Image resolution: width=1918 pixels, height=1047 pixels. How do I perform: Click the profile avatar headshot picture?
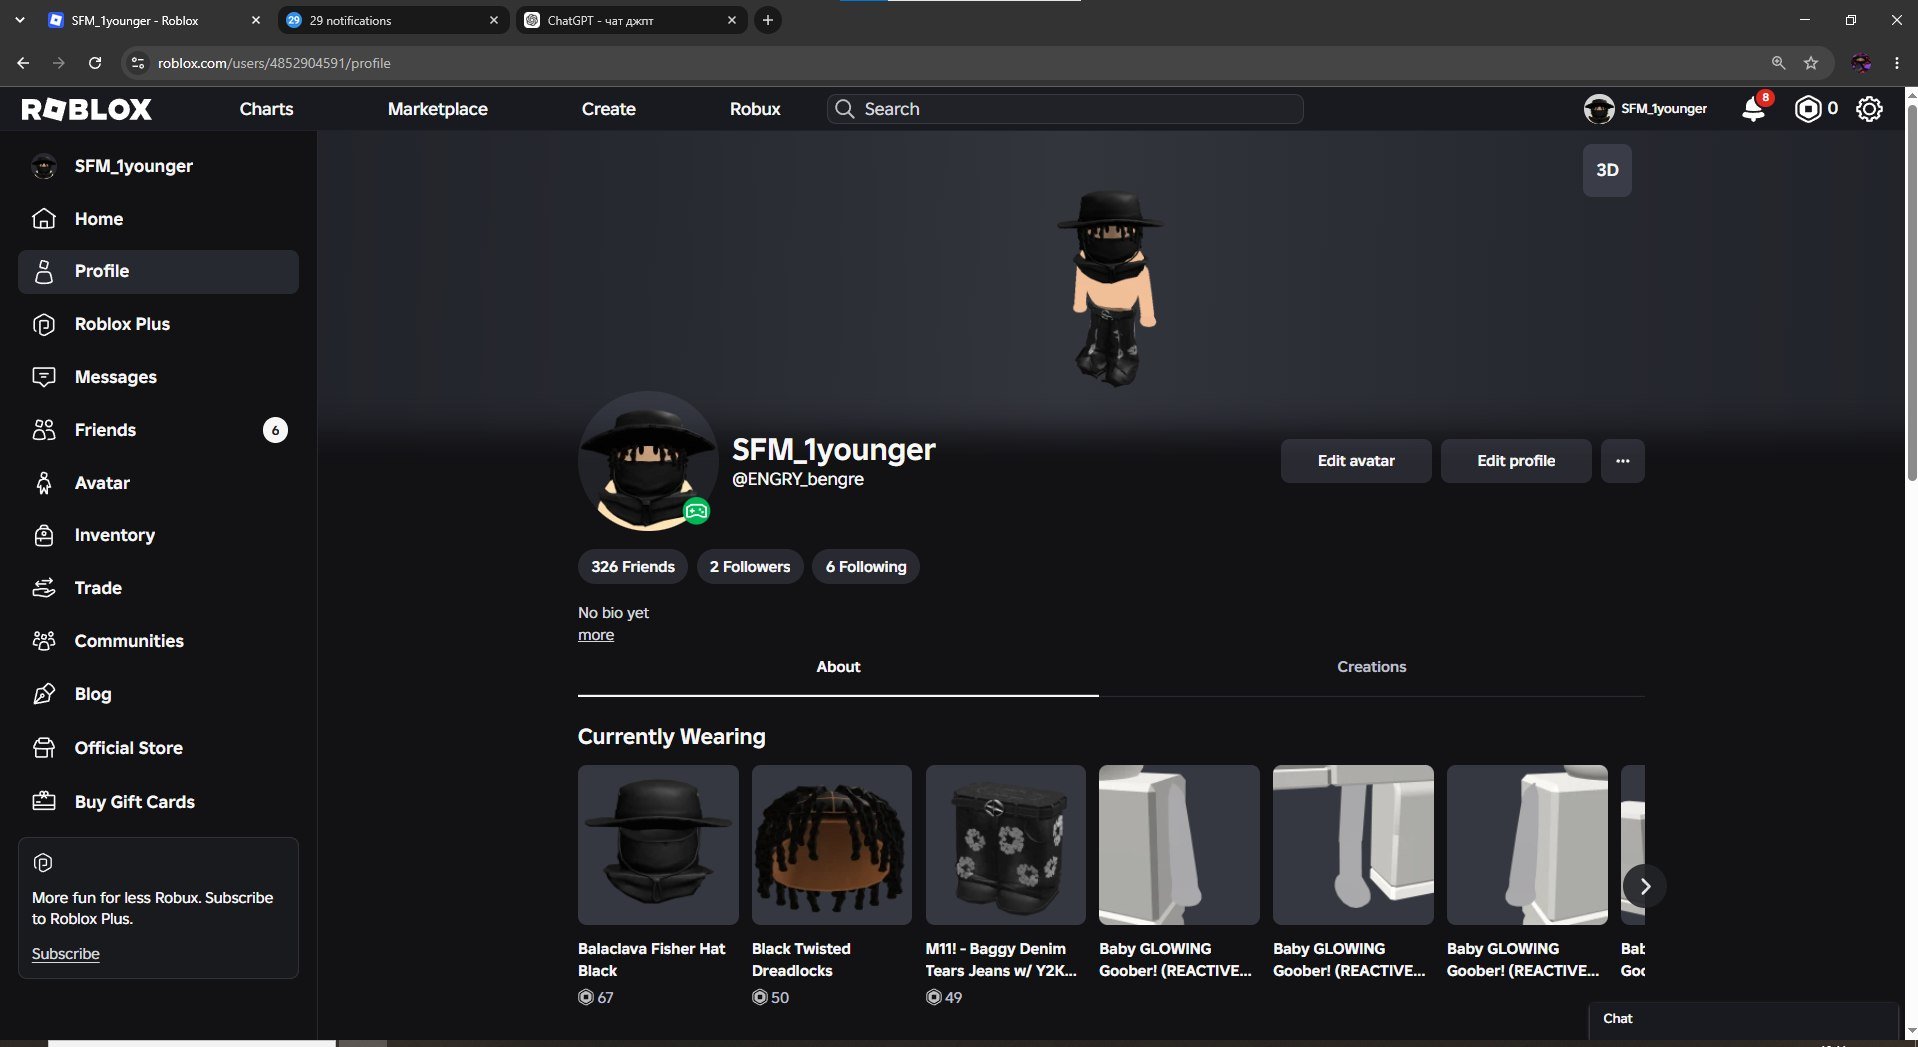coord(648,461)
